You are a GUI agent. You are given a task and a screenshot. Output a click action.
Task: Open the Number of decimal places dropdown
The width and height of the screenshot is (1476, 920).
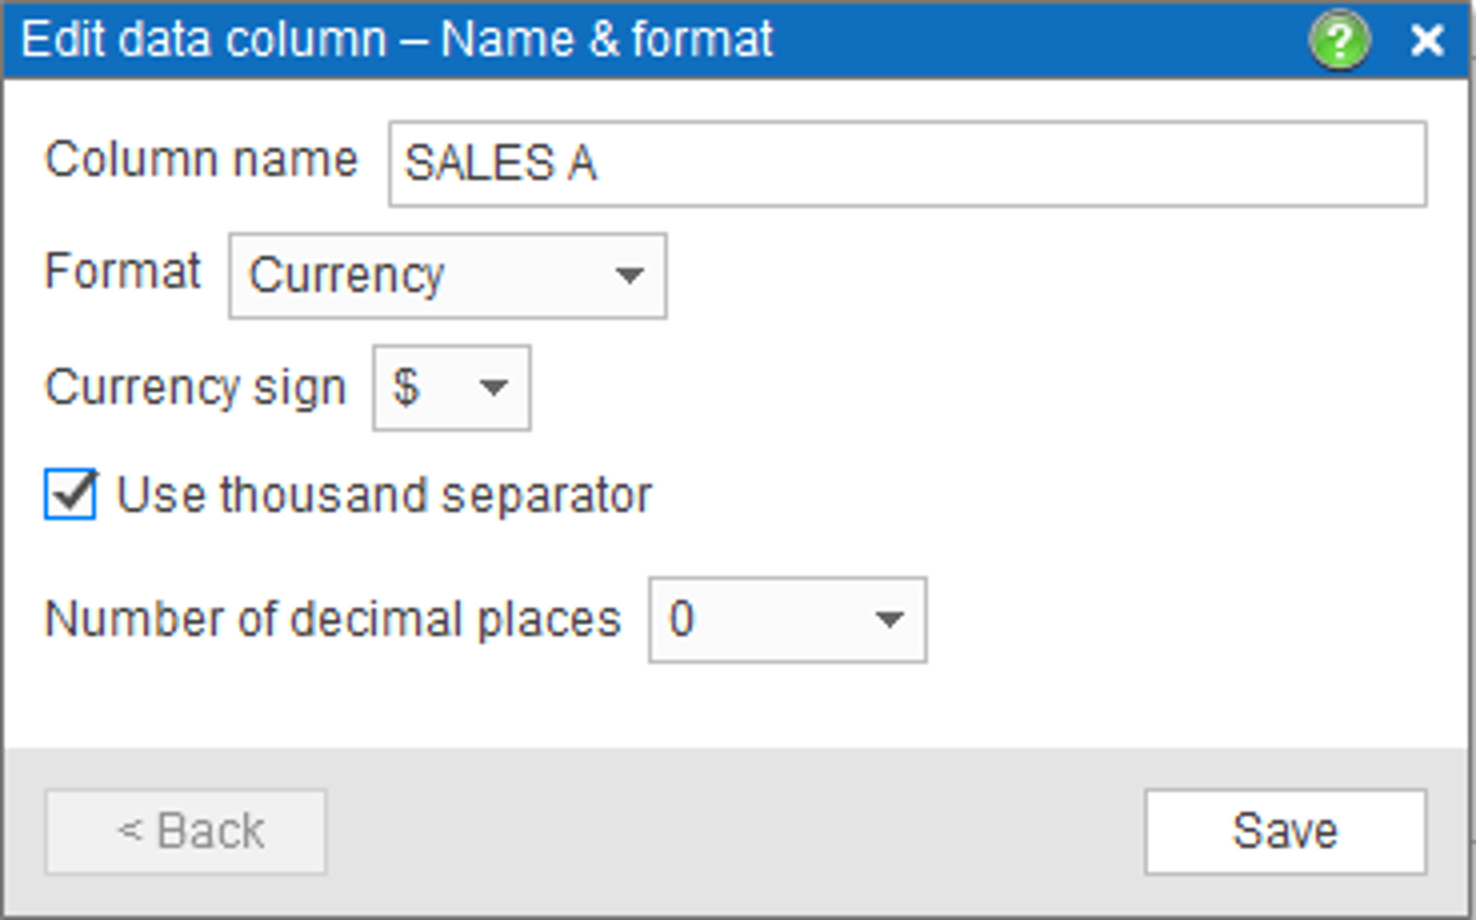click(x=788, y=620)
